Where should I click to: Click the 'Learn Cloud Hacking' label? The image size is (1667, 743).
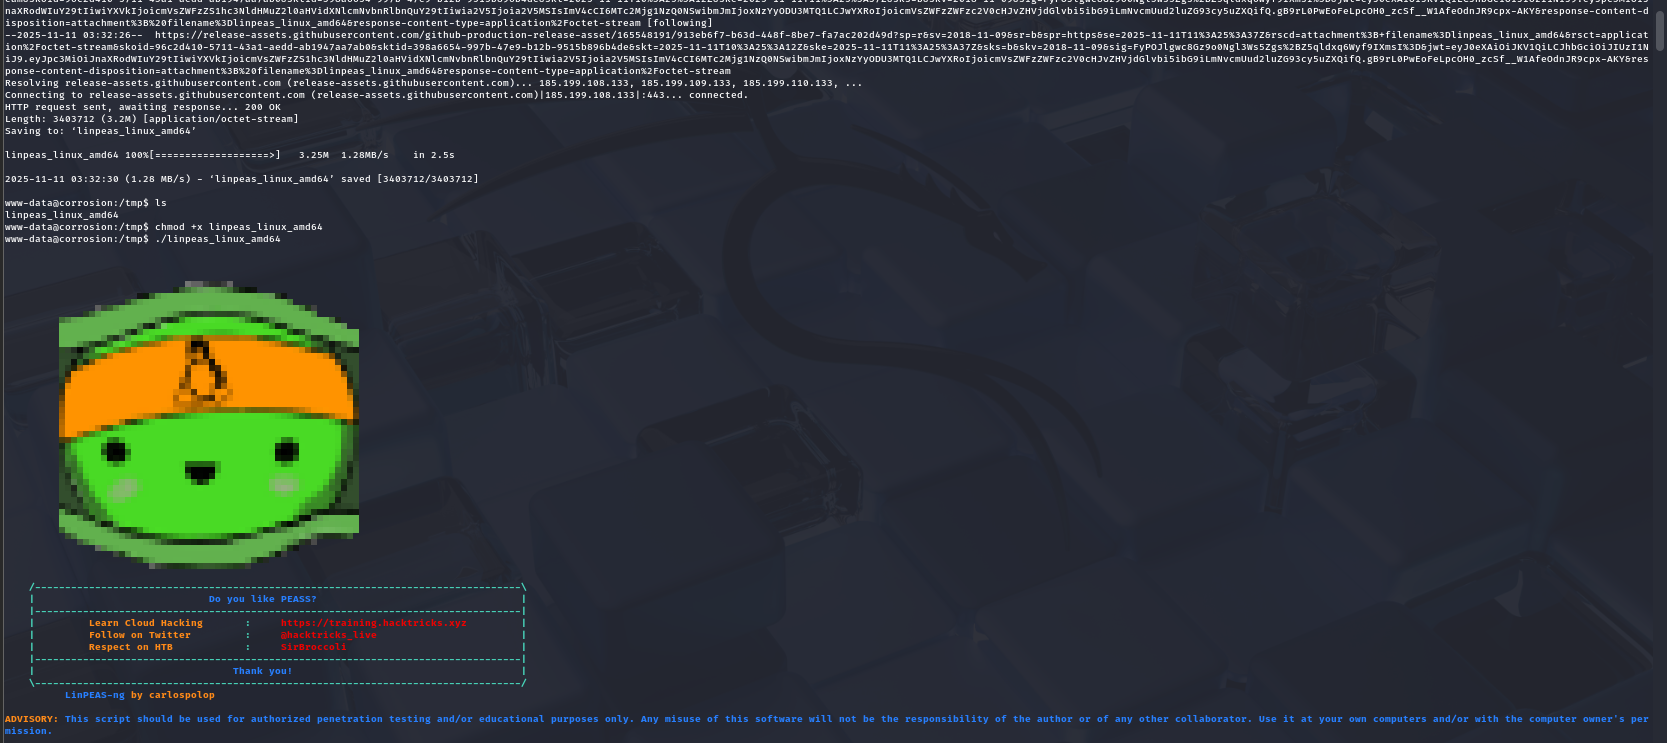click(x=145, y=623)
